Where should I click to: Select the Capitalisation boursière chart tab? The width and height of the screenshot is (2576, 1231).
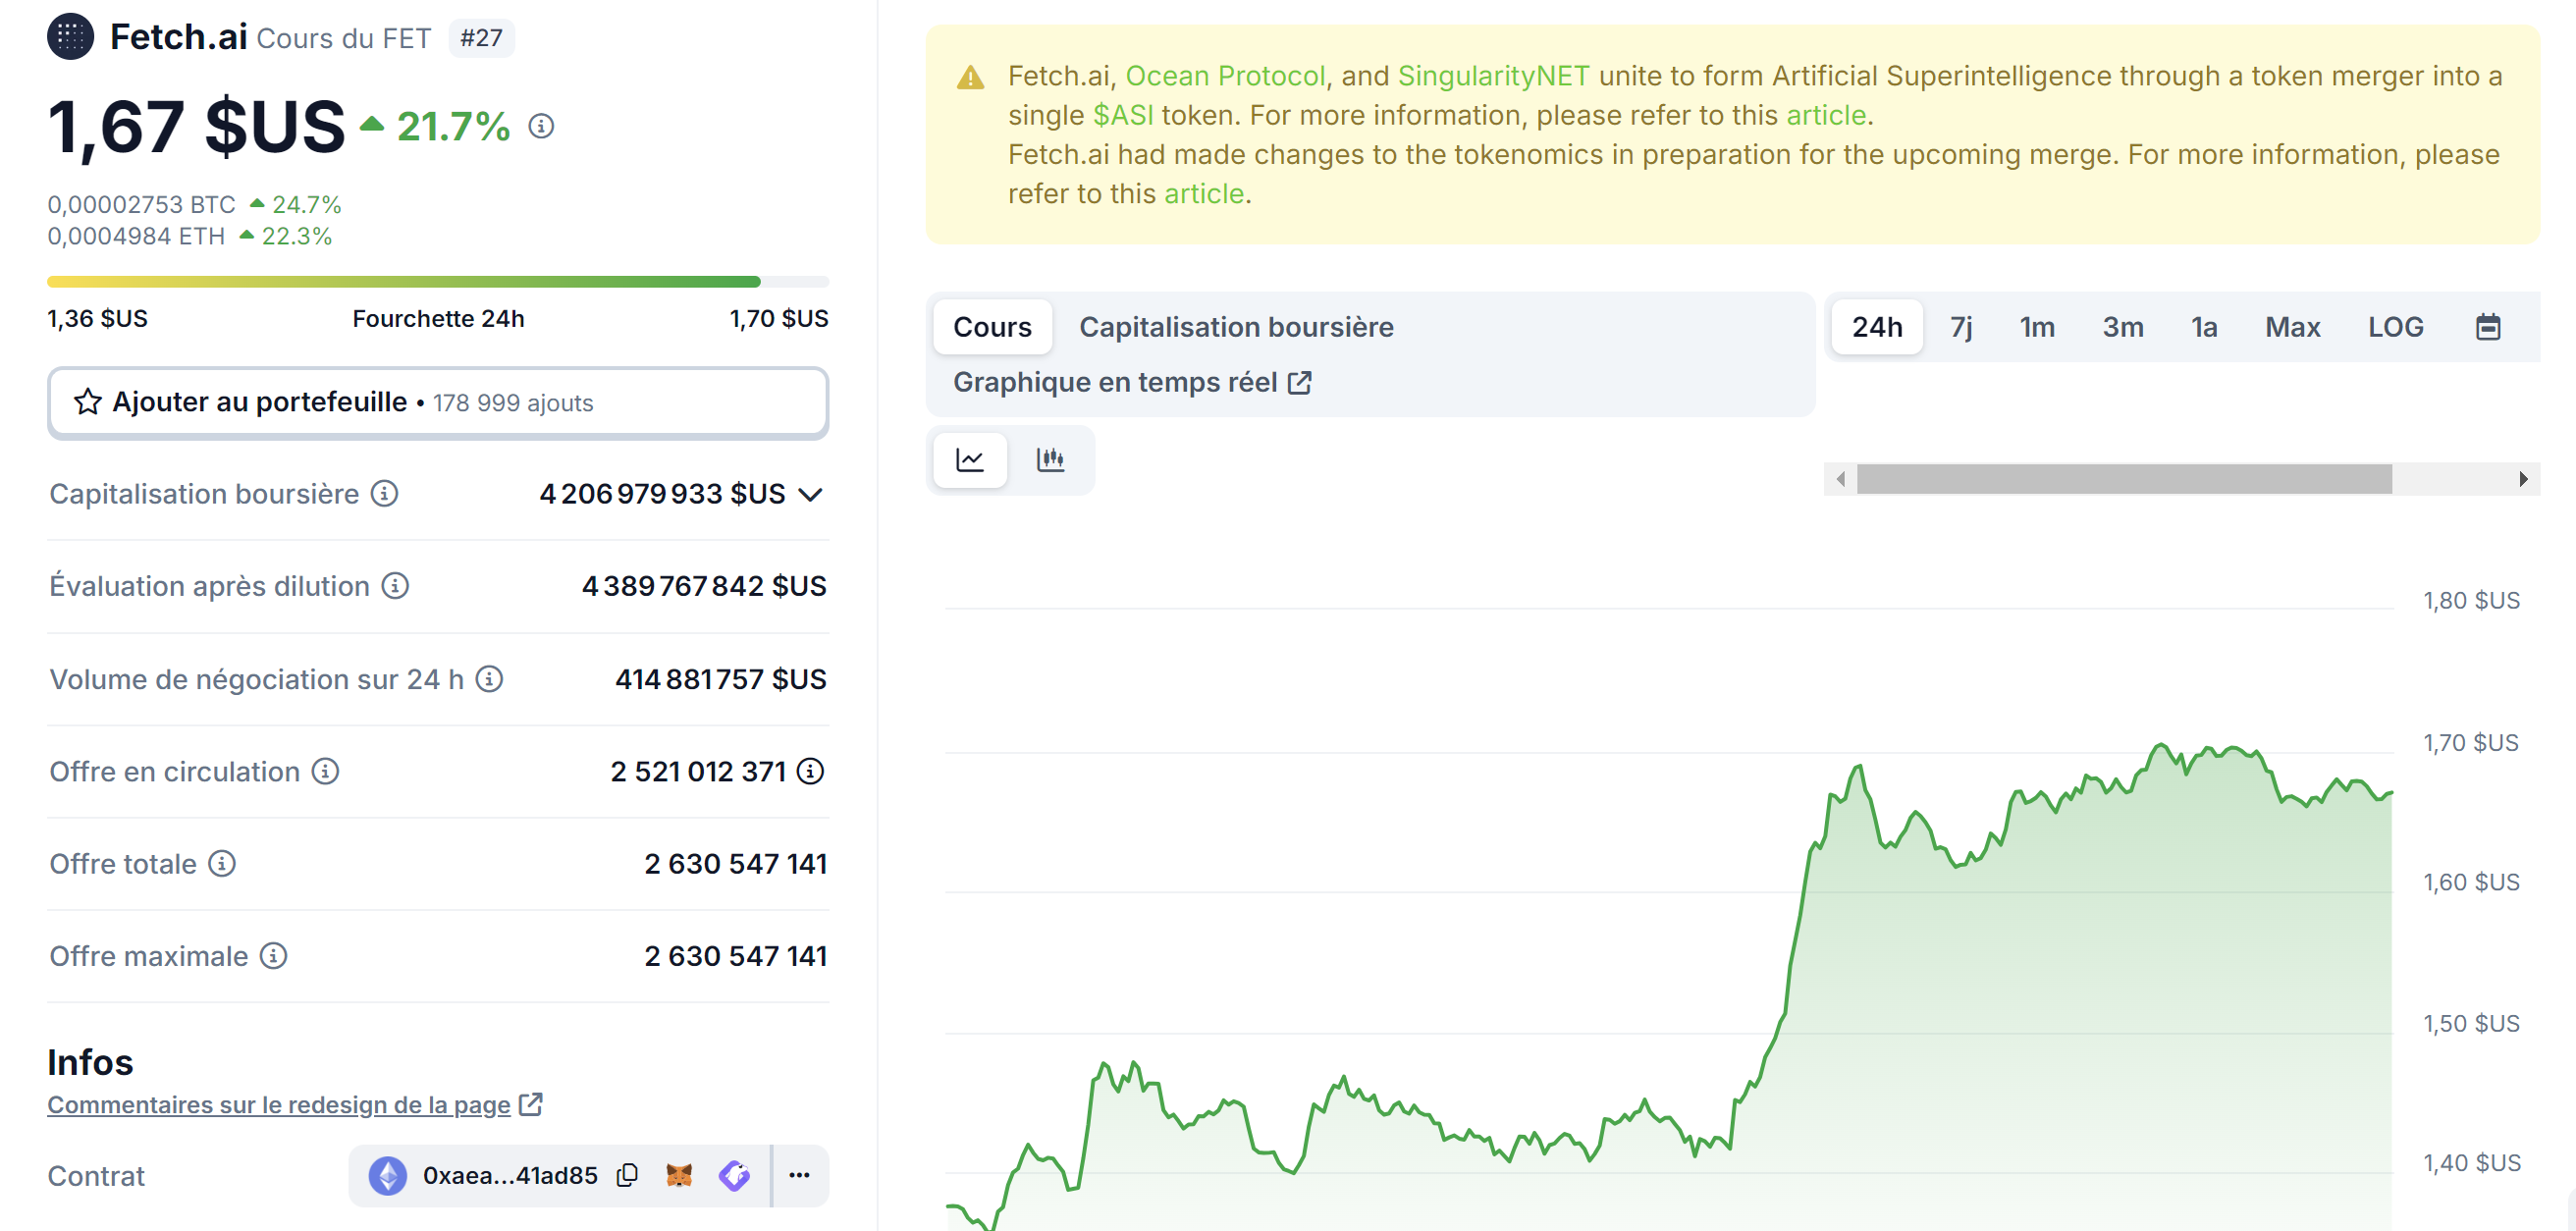(x=1236, y=327)
